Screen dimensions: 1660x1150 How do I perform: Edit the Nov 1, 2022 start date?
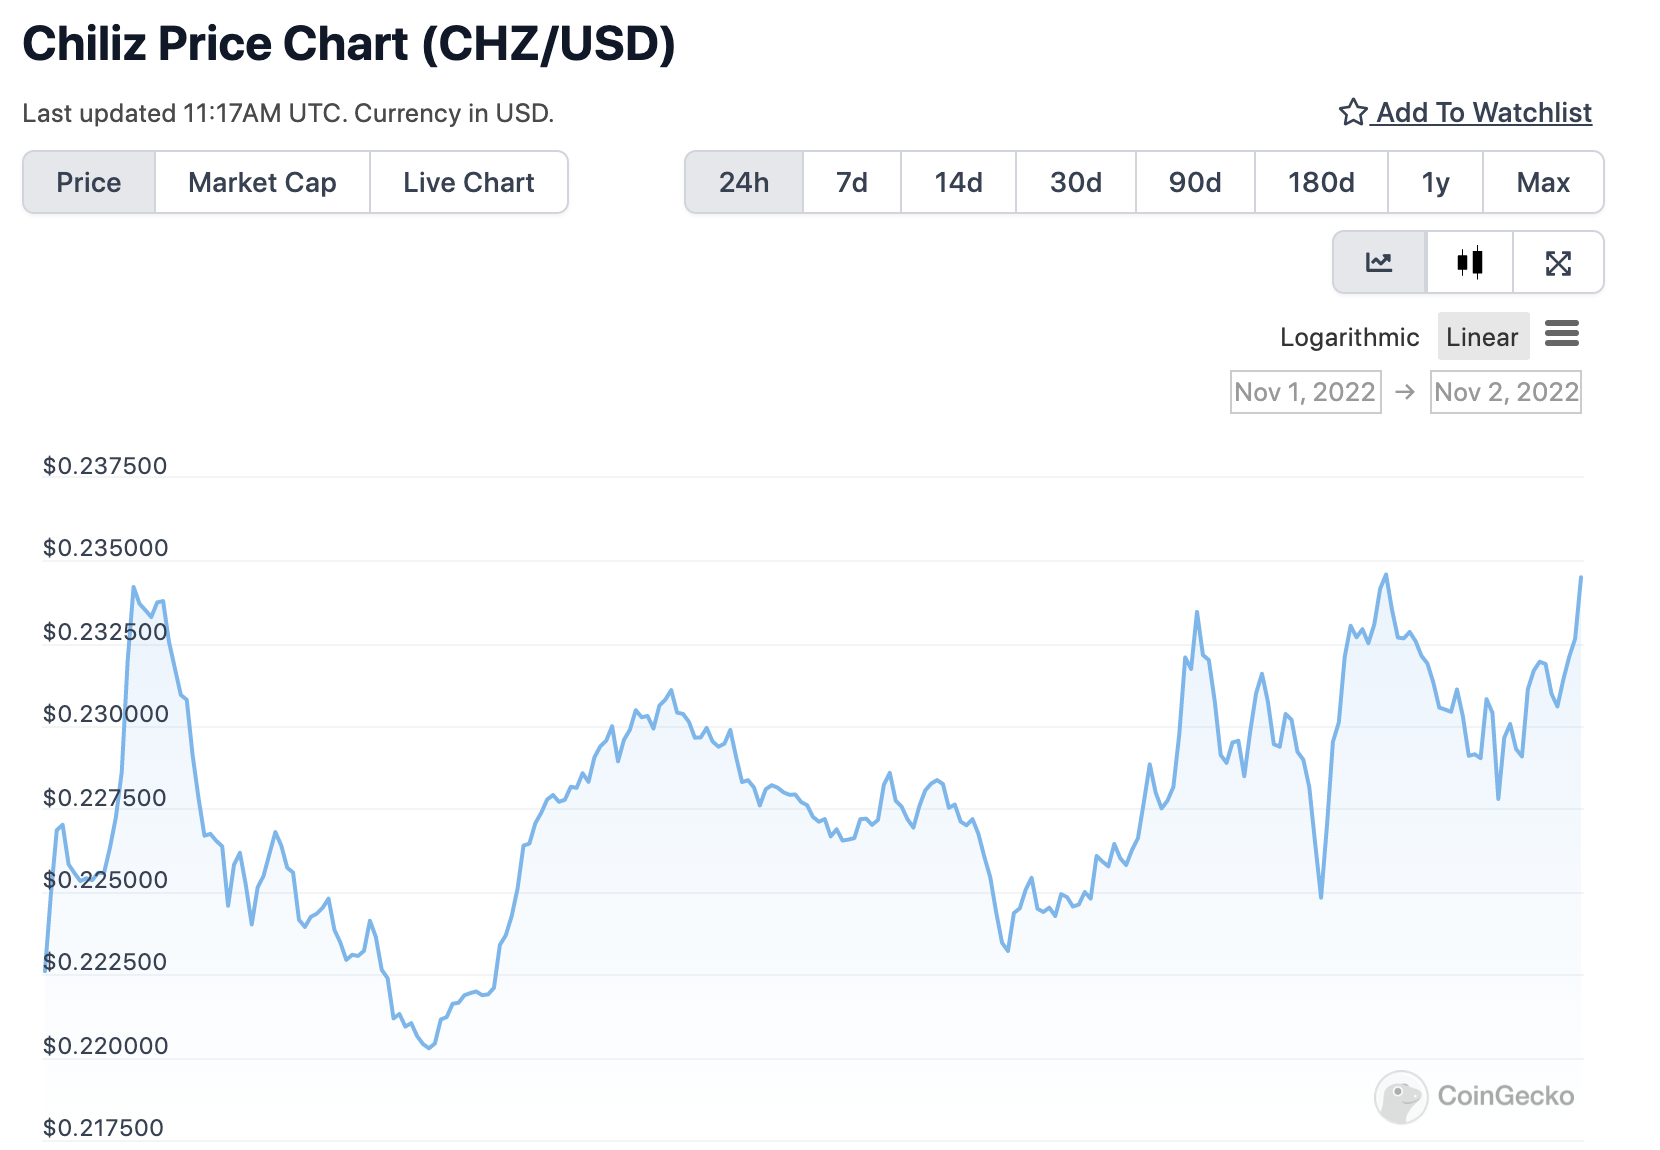pyautogui.click(x=1305, y=392)
